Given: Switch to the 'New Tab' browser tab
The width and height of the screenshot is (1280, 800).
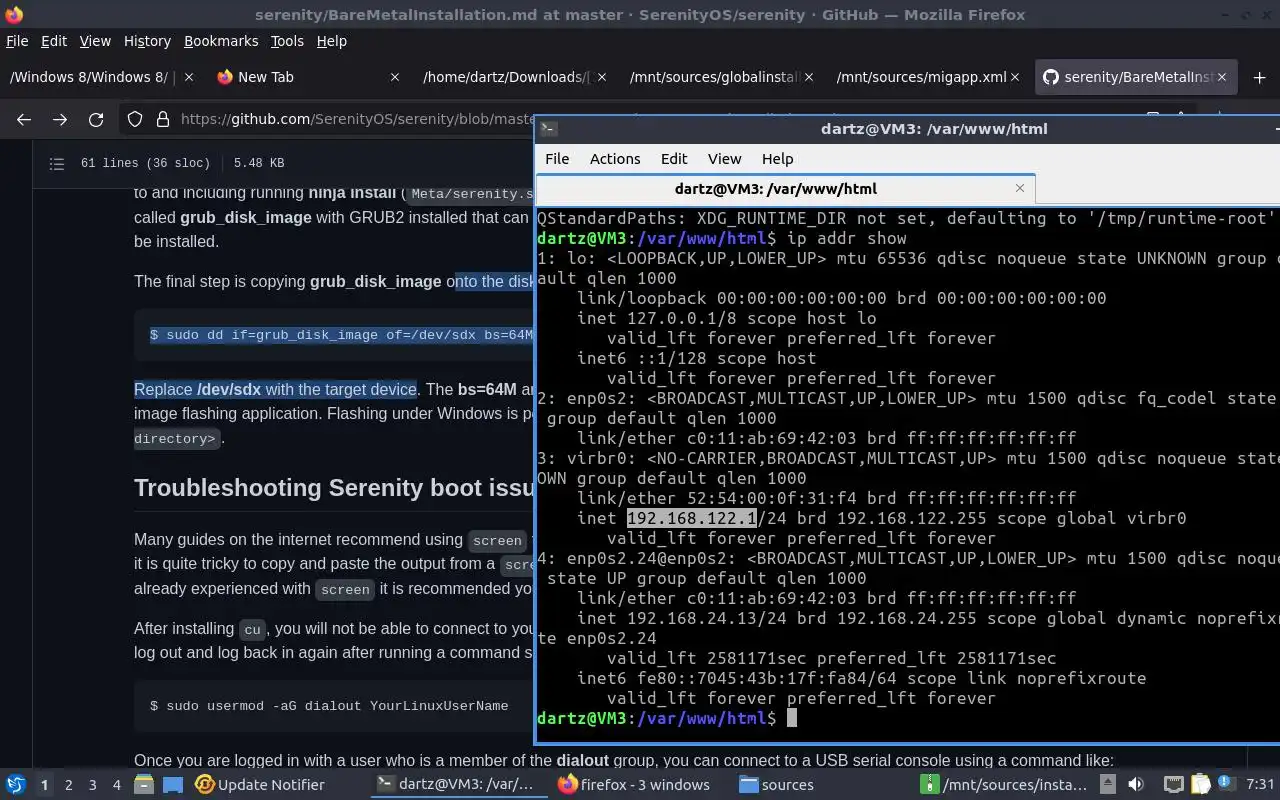Looking at the screenshot, I should point(308,77).
